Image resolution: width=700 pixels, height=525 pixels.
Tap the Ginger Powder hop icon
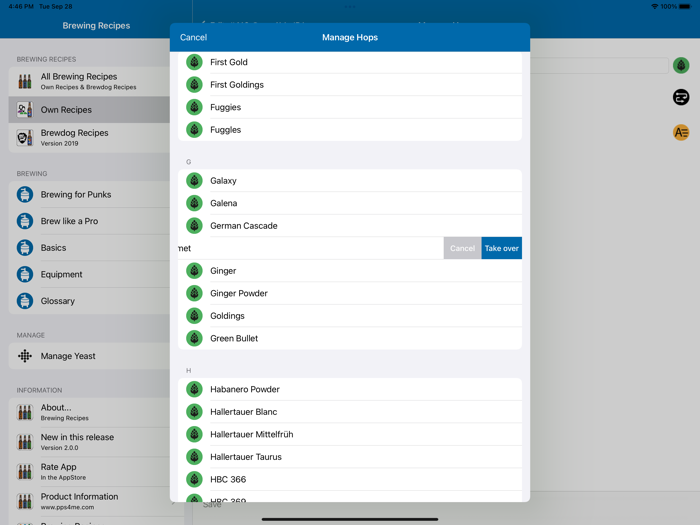click(x=194, y=293)
